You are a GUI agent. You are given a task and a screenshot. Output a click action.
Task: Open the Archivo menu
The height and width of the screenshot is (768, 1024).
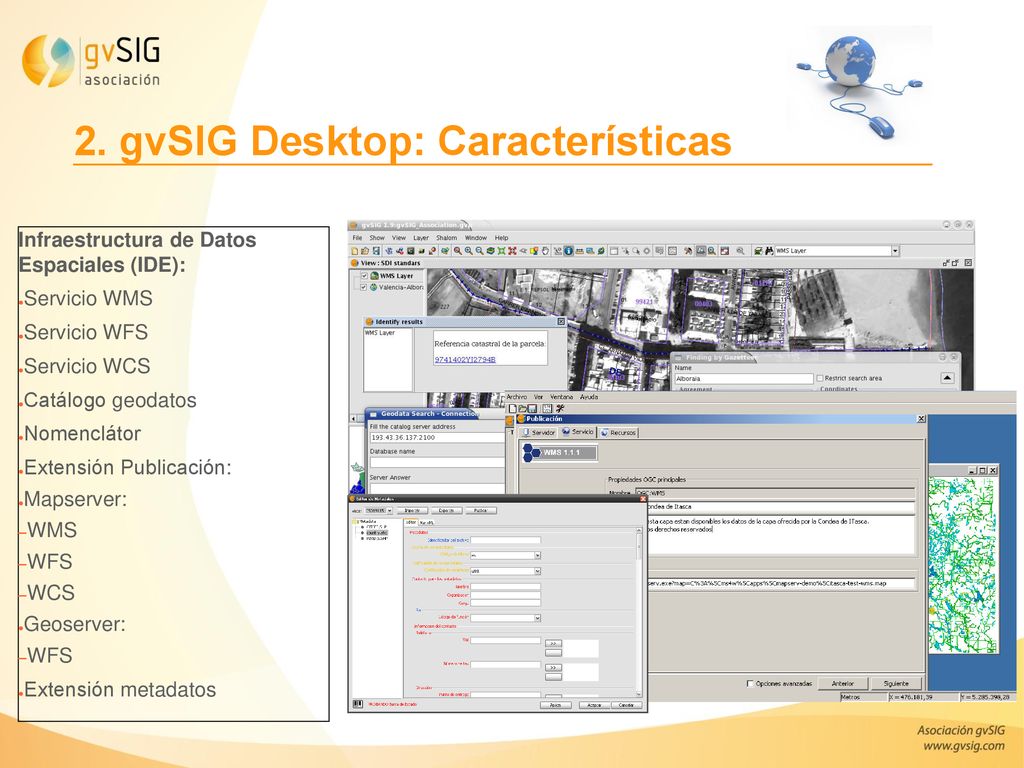click(517, 397)
